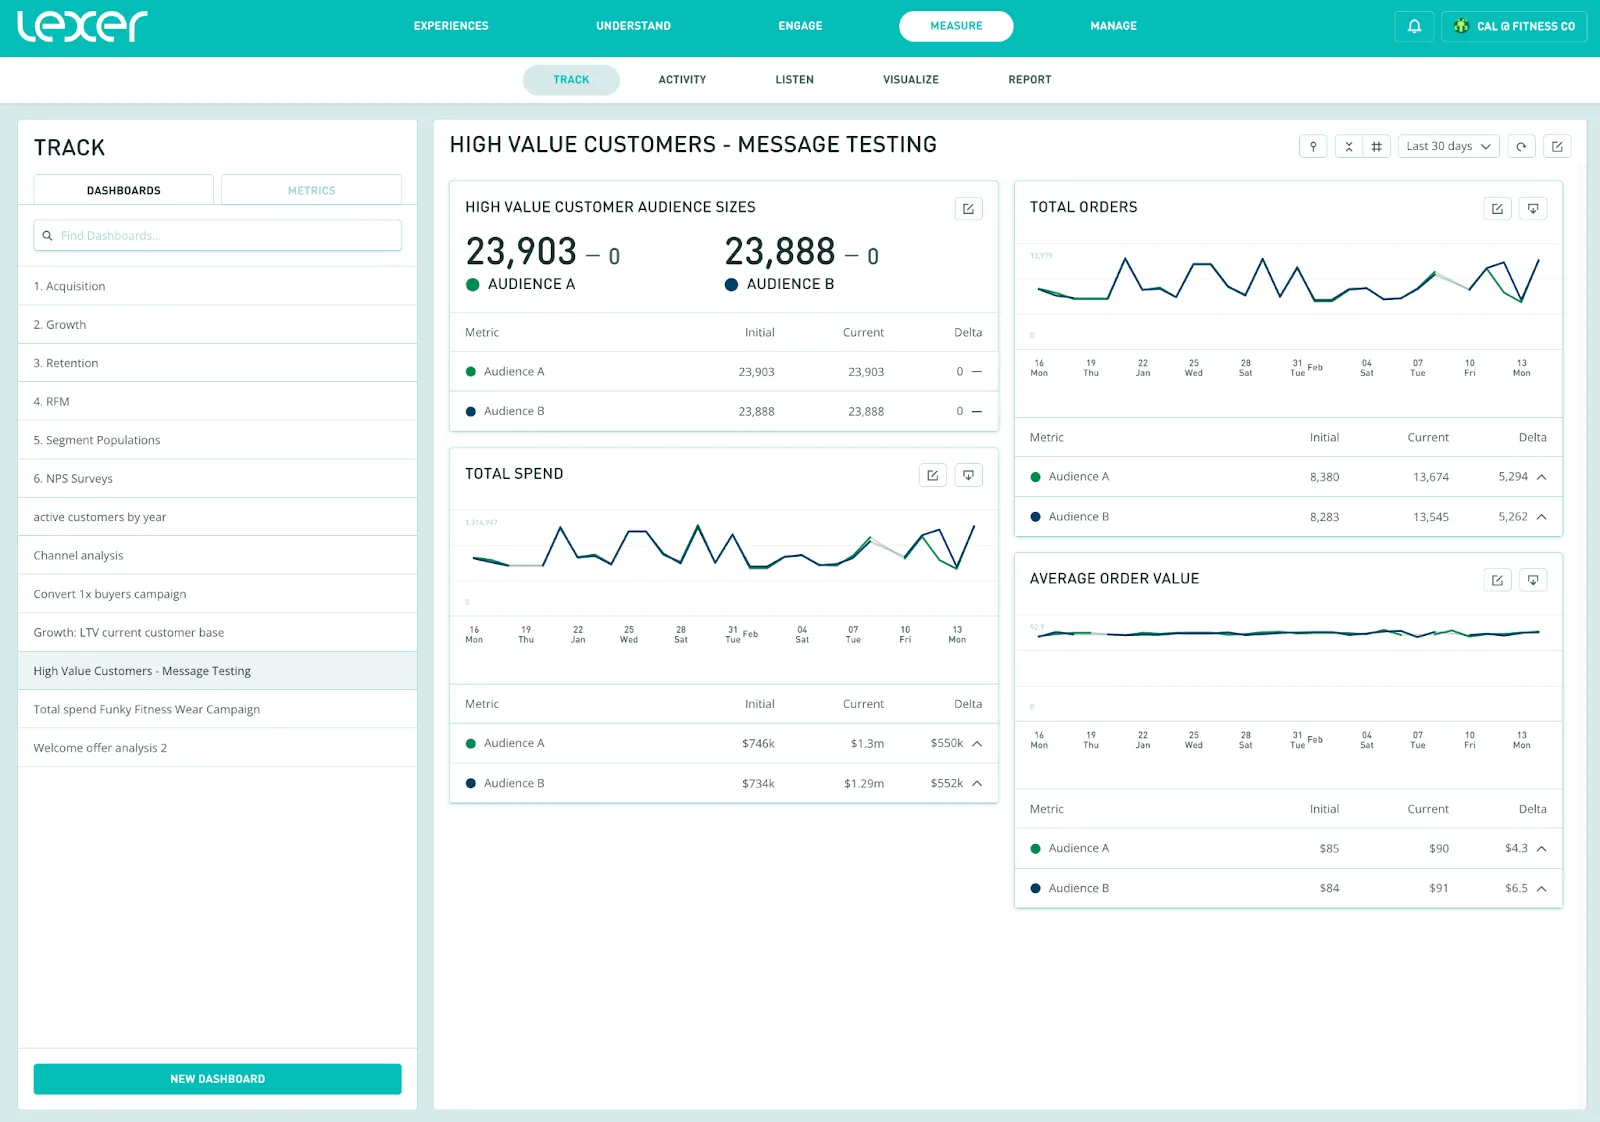Select the Metrics tab

(x=311, y=190)
